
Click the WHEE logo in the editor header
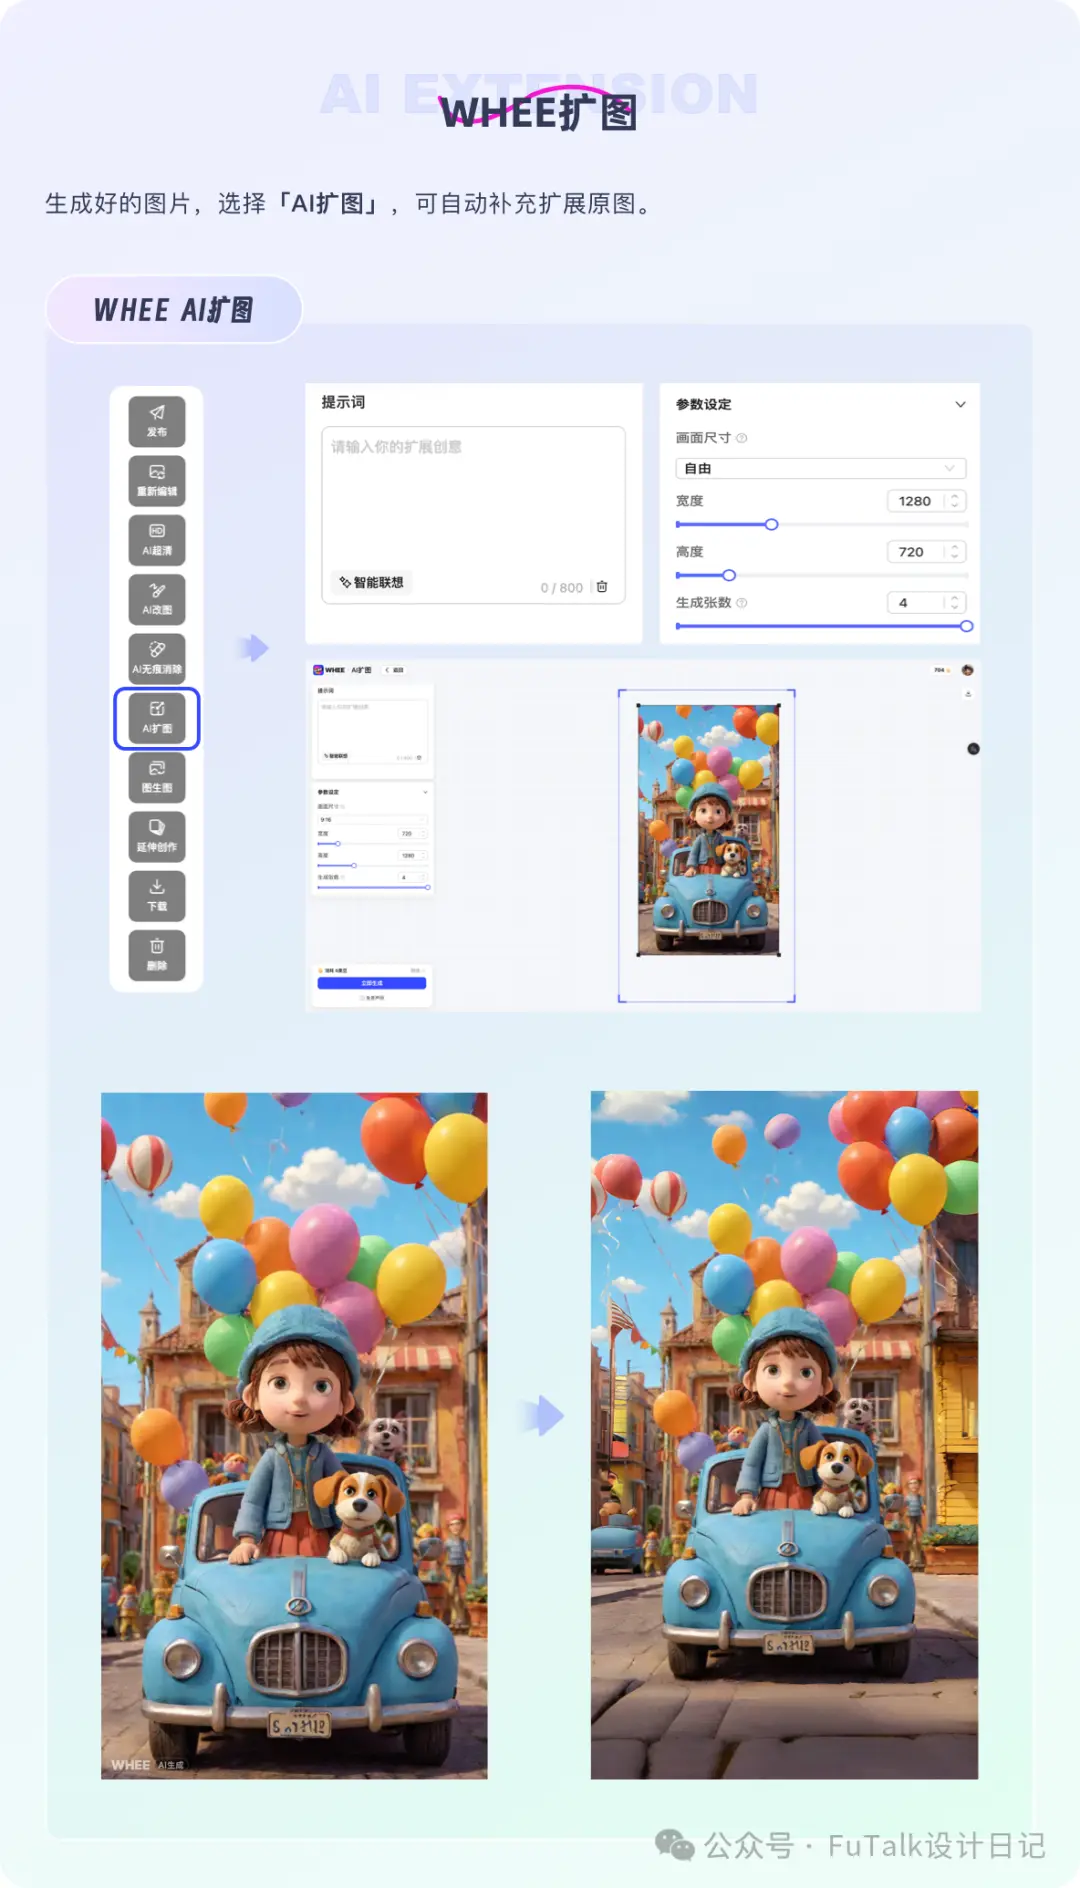329,670
